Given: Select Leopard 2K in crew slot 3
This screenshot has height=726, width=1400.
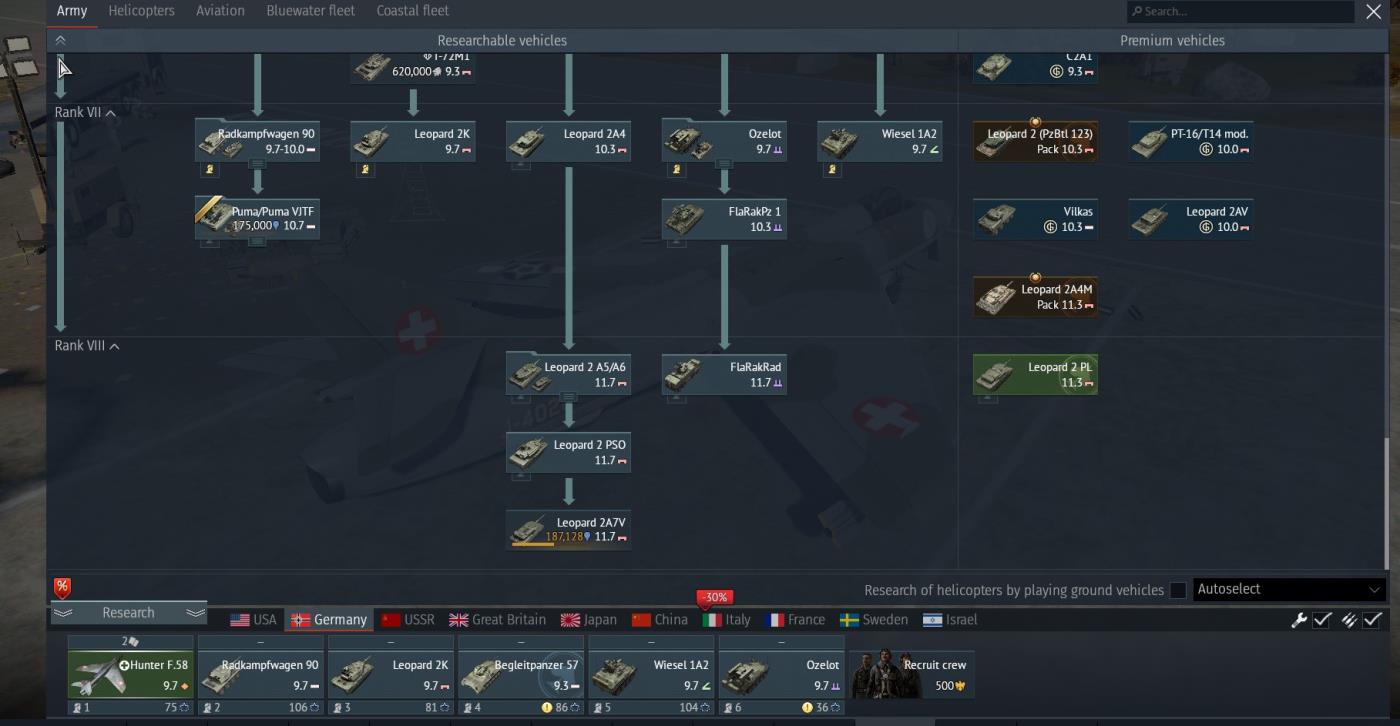Looking at the screenshot, I should click(x=391, y=675).
